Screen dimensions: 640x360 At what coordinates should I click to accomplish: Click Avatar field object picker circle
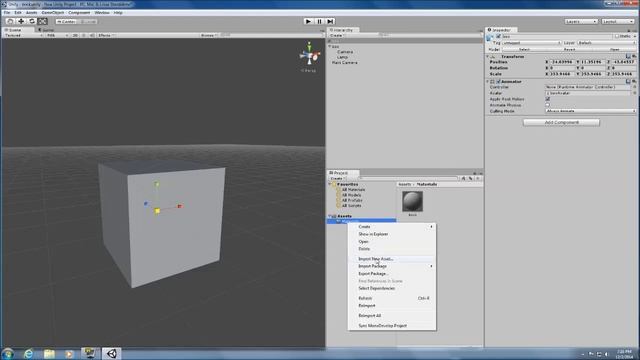(634, 93)
